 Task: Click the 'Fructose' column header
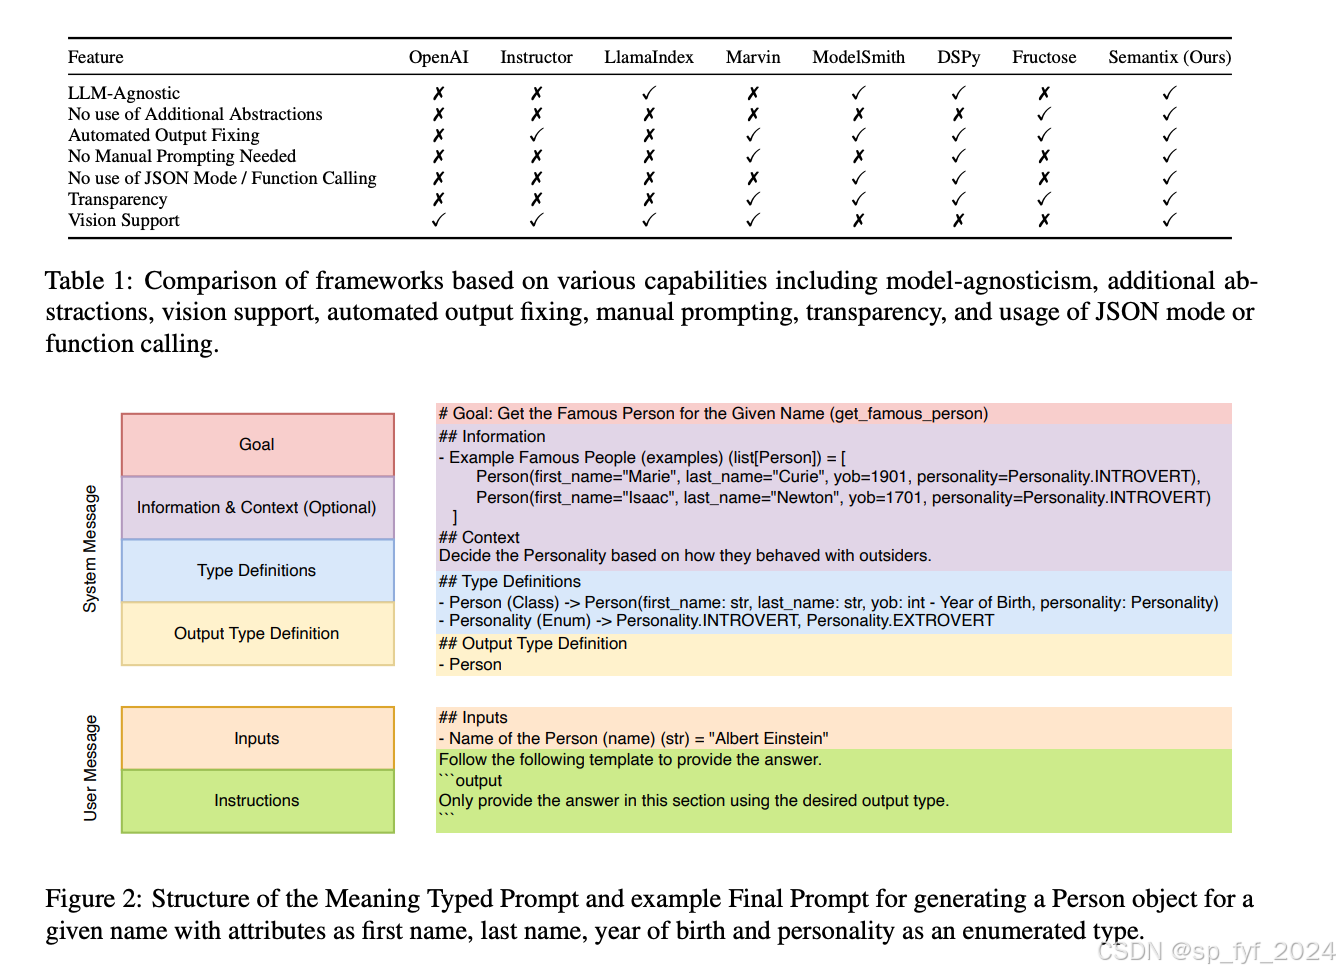tap(1044, 57)
